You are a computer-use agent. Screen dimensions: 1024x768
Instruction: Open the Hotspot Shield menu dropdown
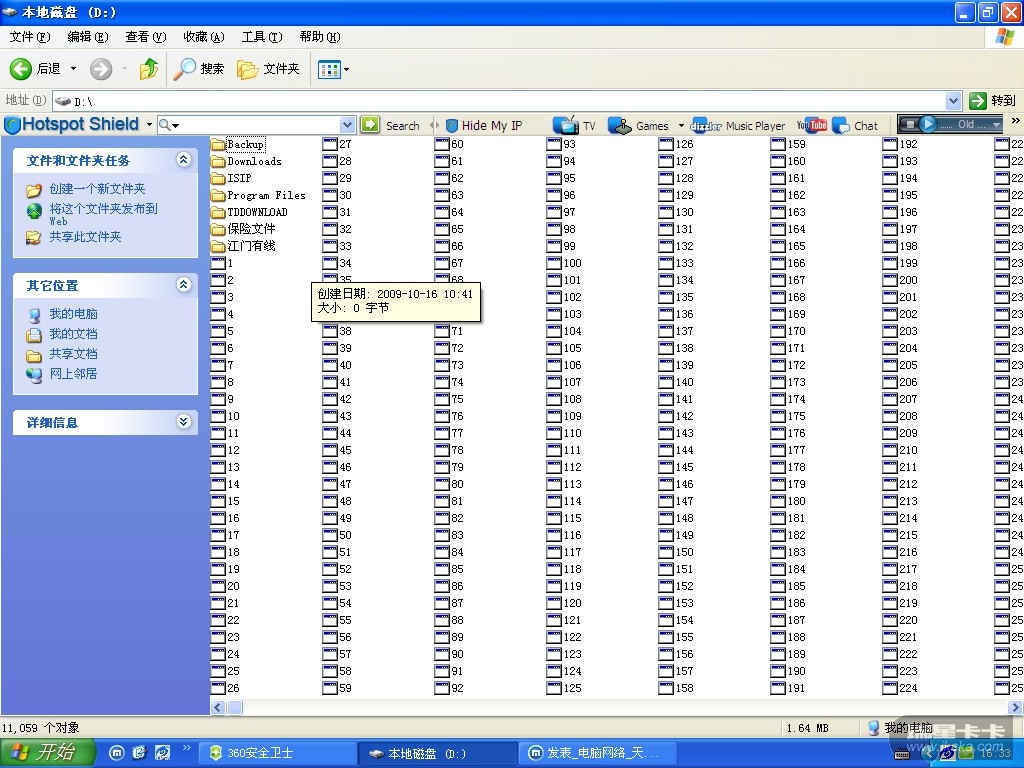(x=150, y=124)
